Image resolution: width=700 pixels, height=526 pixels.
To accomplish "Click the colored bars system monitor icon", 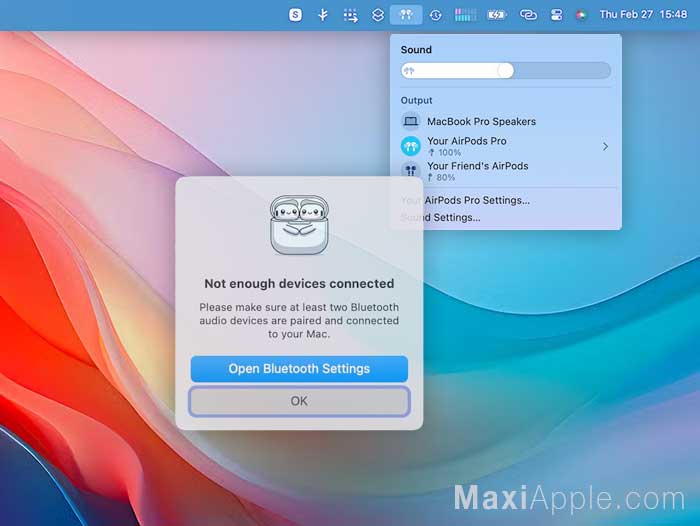I will pyautogui.click(x=465, y=15).
